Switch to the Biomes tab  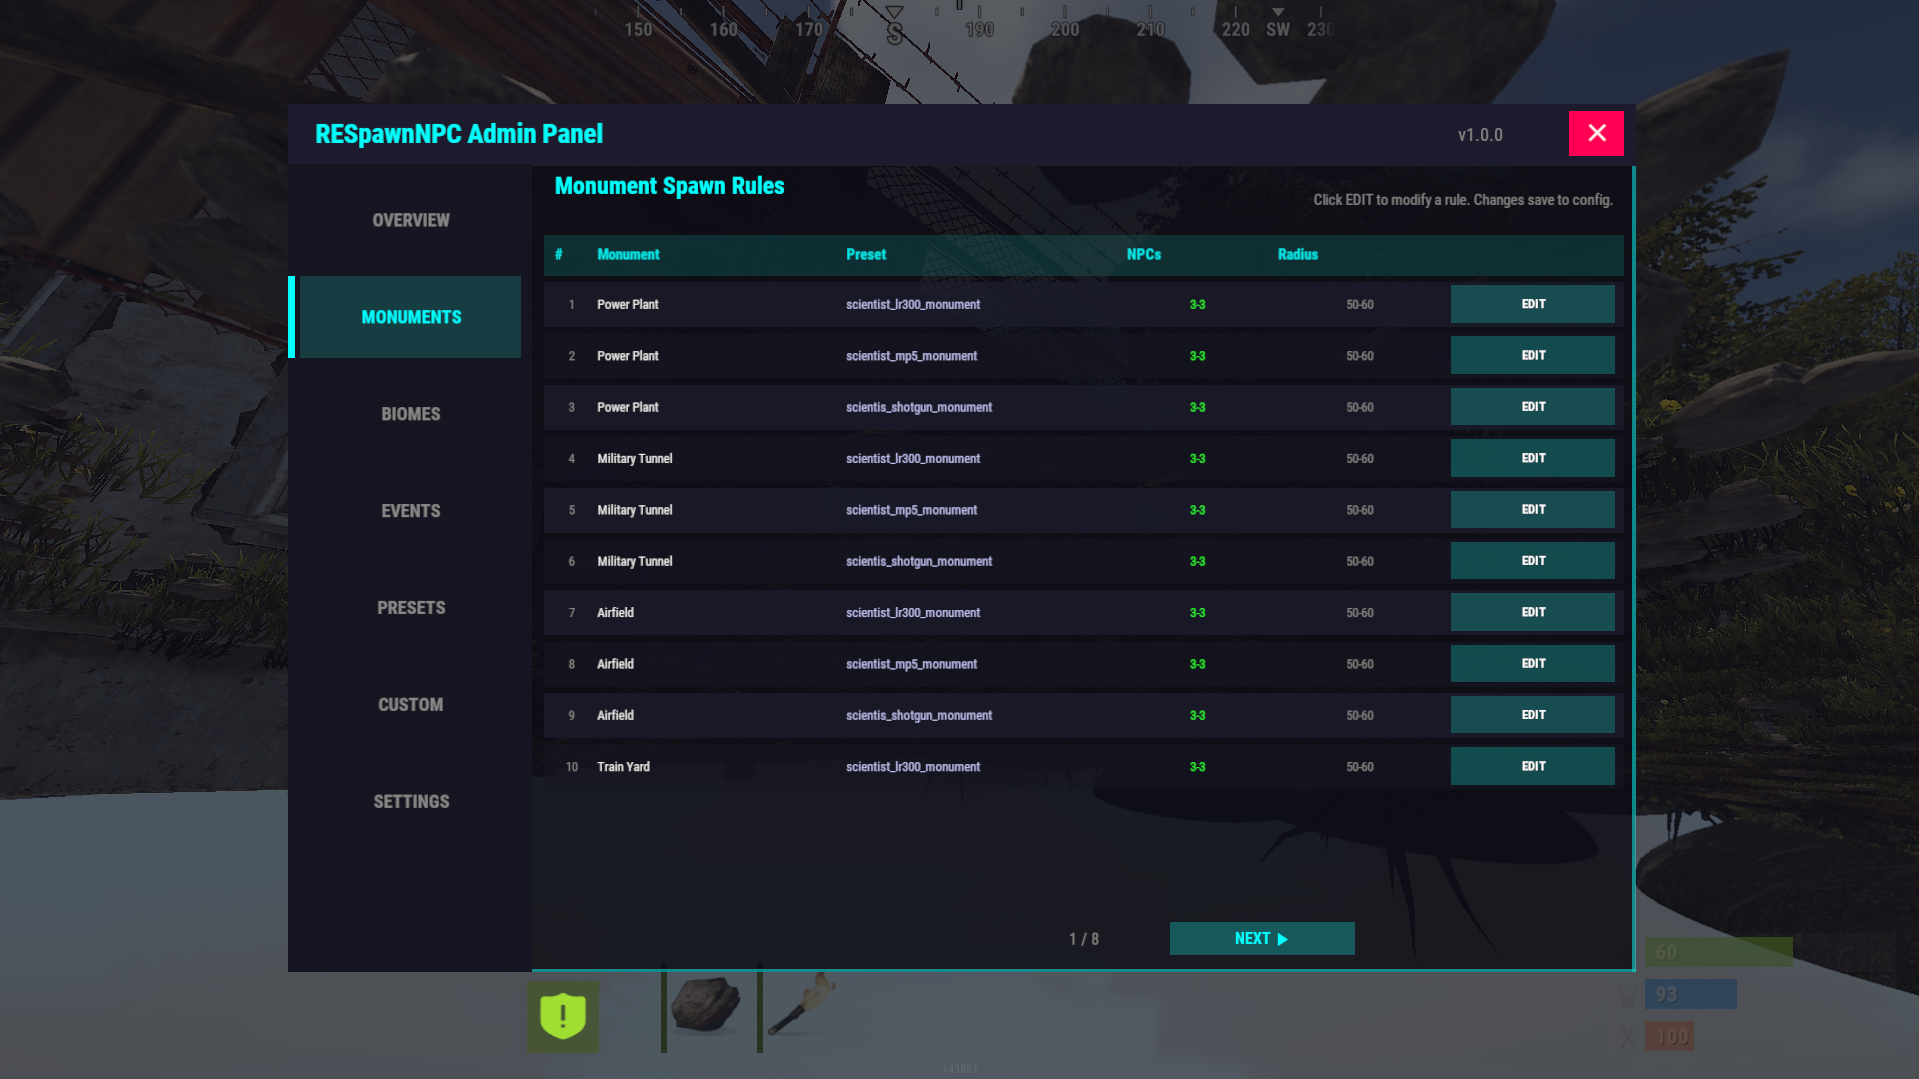click(410, 414)
